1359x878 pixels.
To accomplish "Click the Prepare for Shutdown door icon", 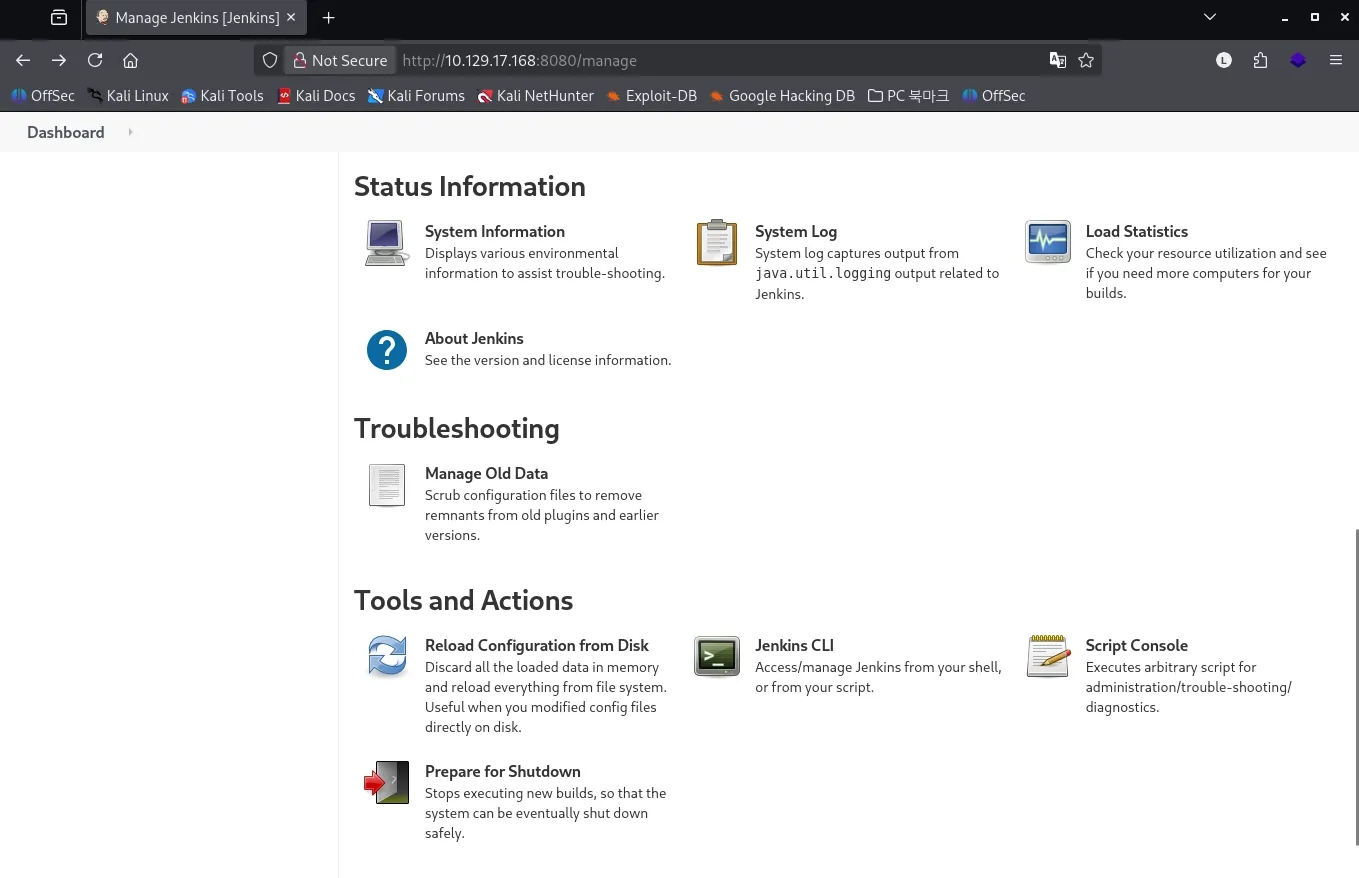I will click(x=387, y=783).
